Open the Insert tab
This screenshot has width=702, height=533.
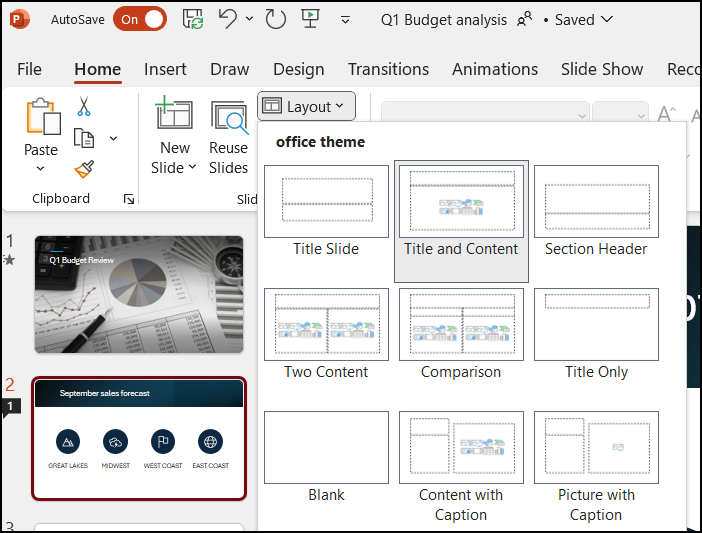click(165, 69)
